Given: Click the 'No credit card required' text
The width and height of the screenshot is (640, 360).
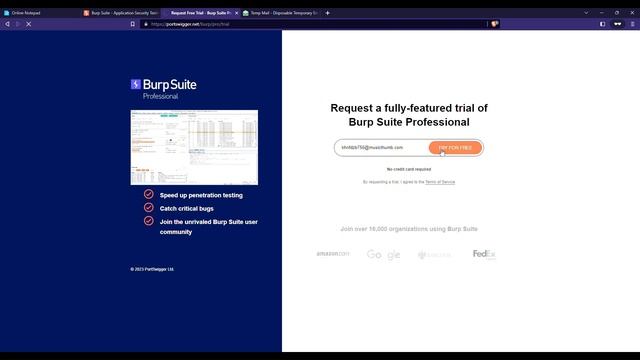Looking at the screenshot, I should (x=409, y=169).
